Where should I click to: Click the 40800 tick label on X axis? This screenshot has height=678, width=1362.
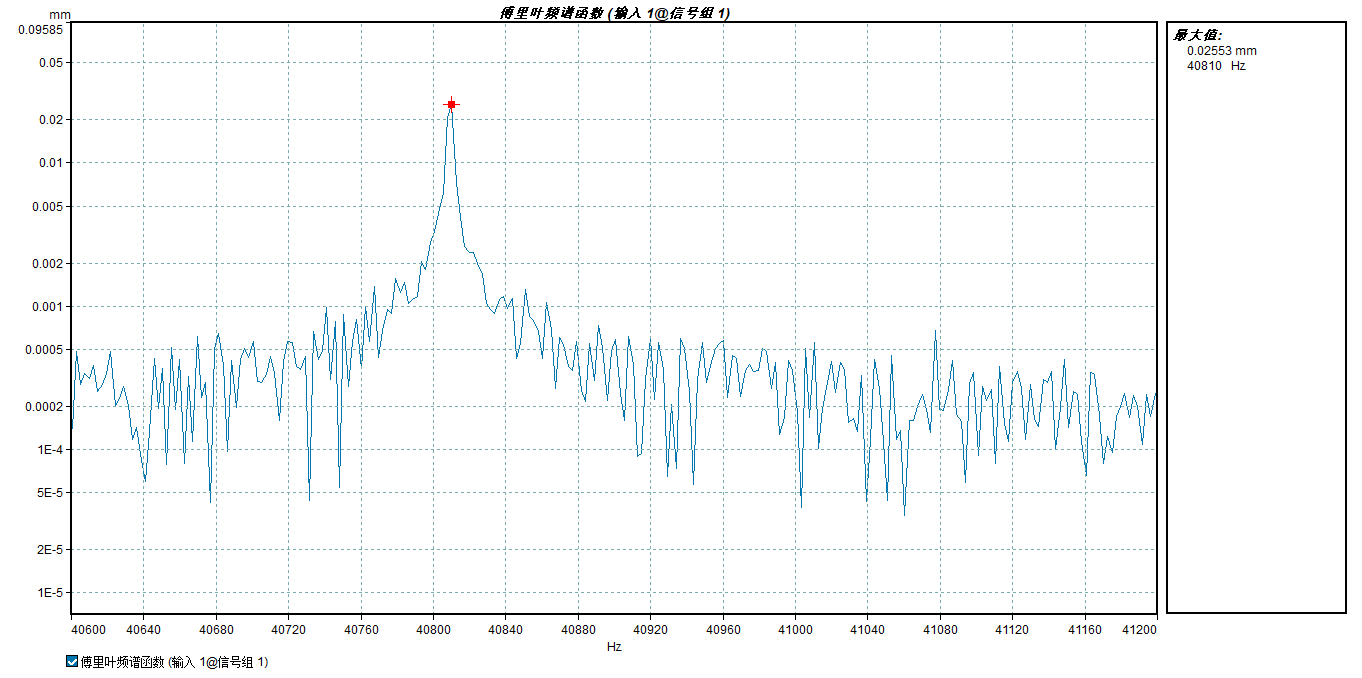coord(432,630)
